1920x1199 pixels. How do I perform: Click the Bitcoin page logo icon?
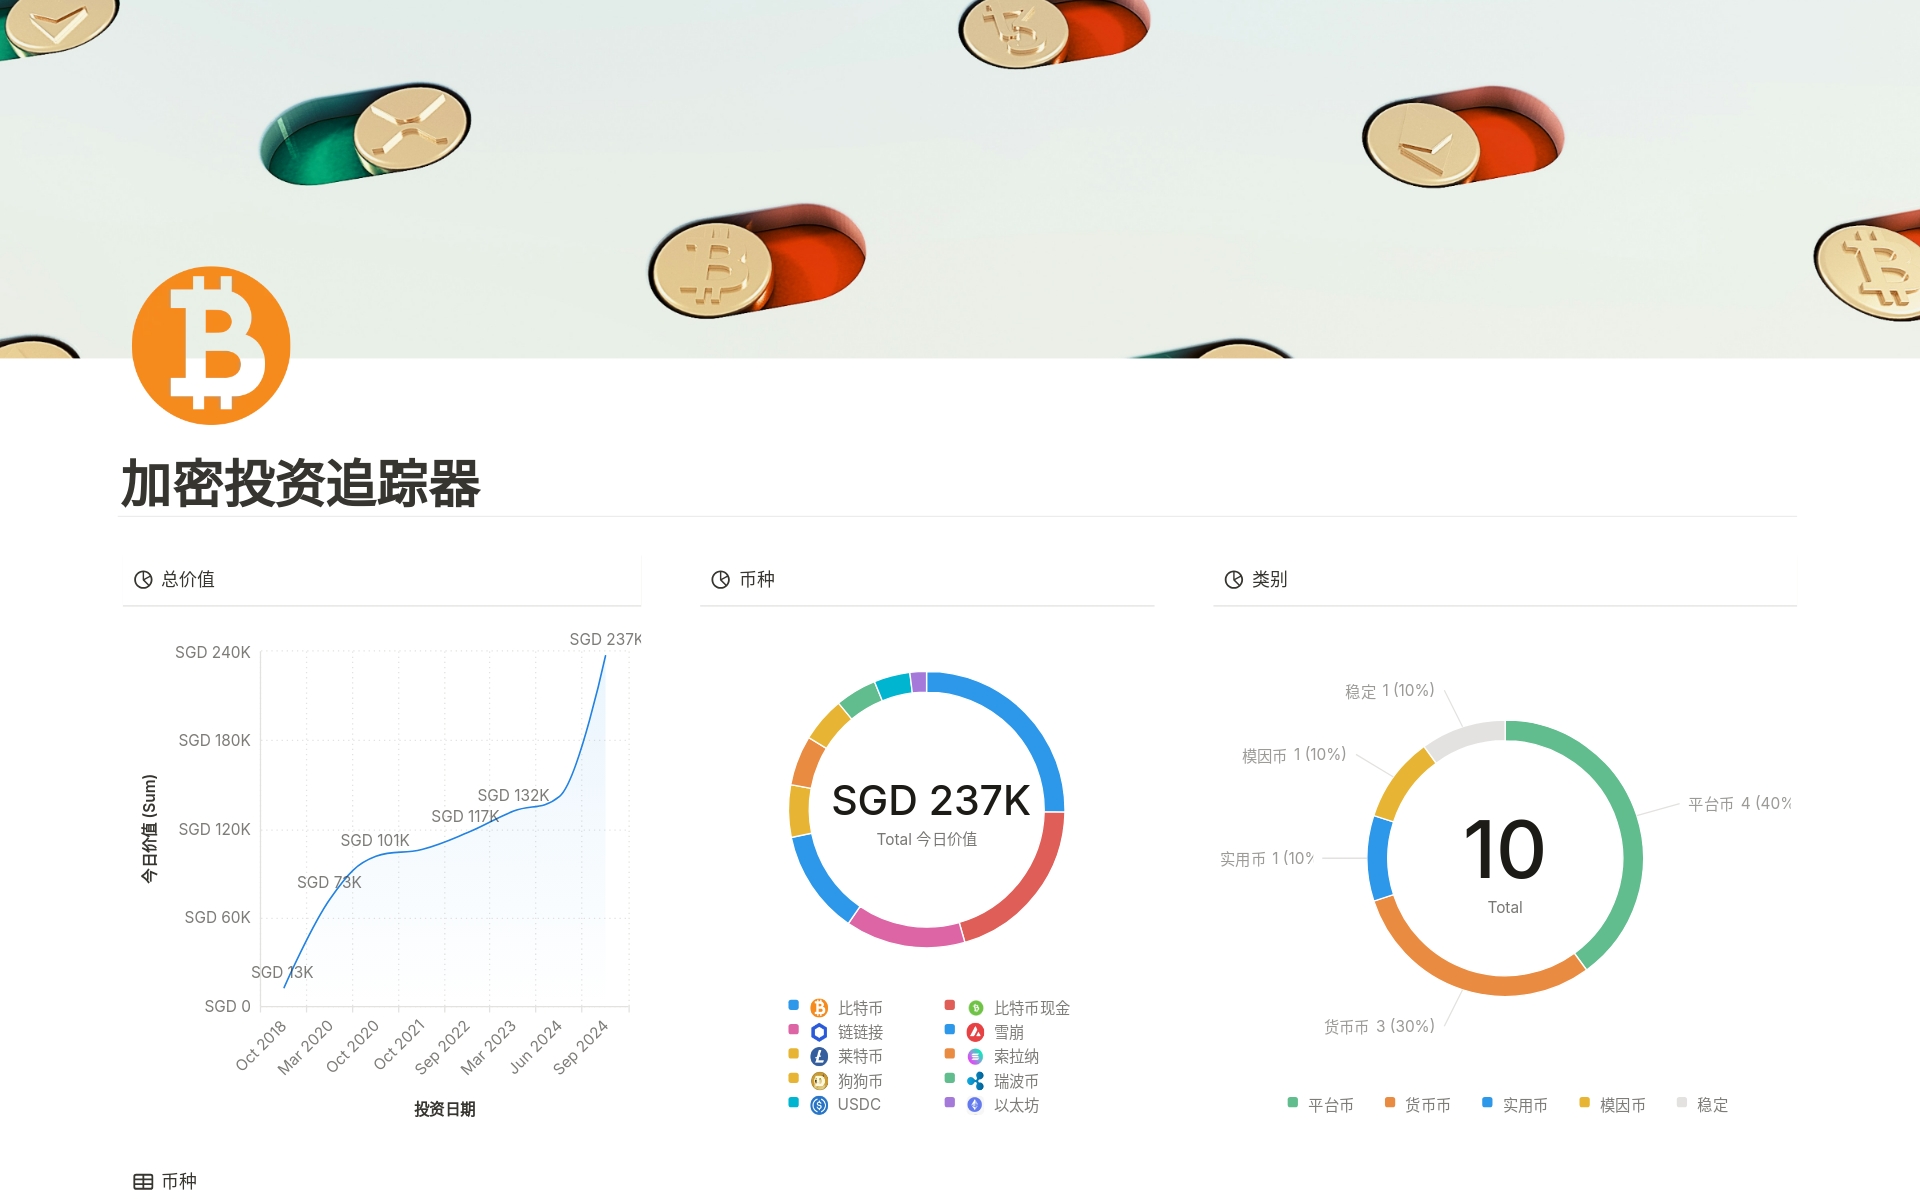[x=211, y=343]
